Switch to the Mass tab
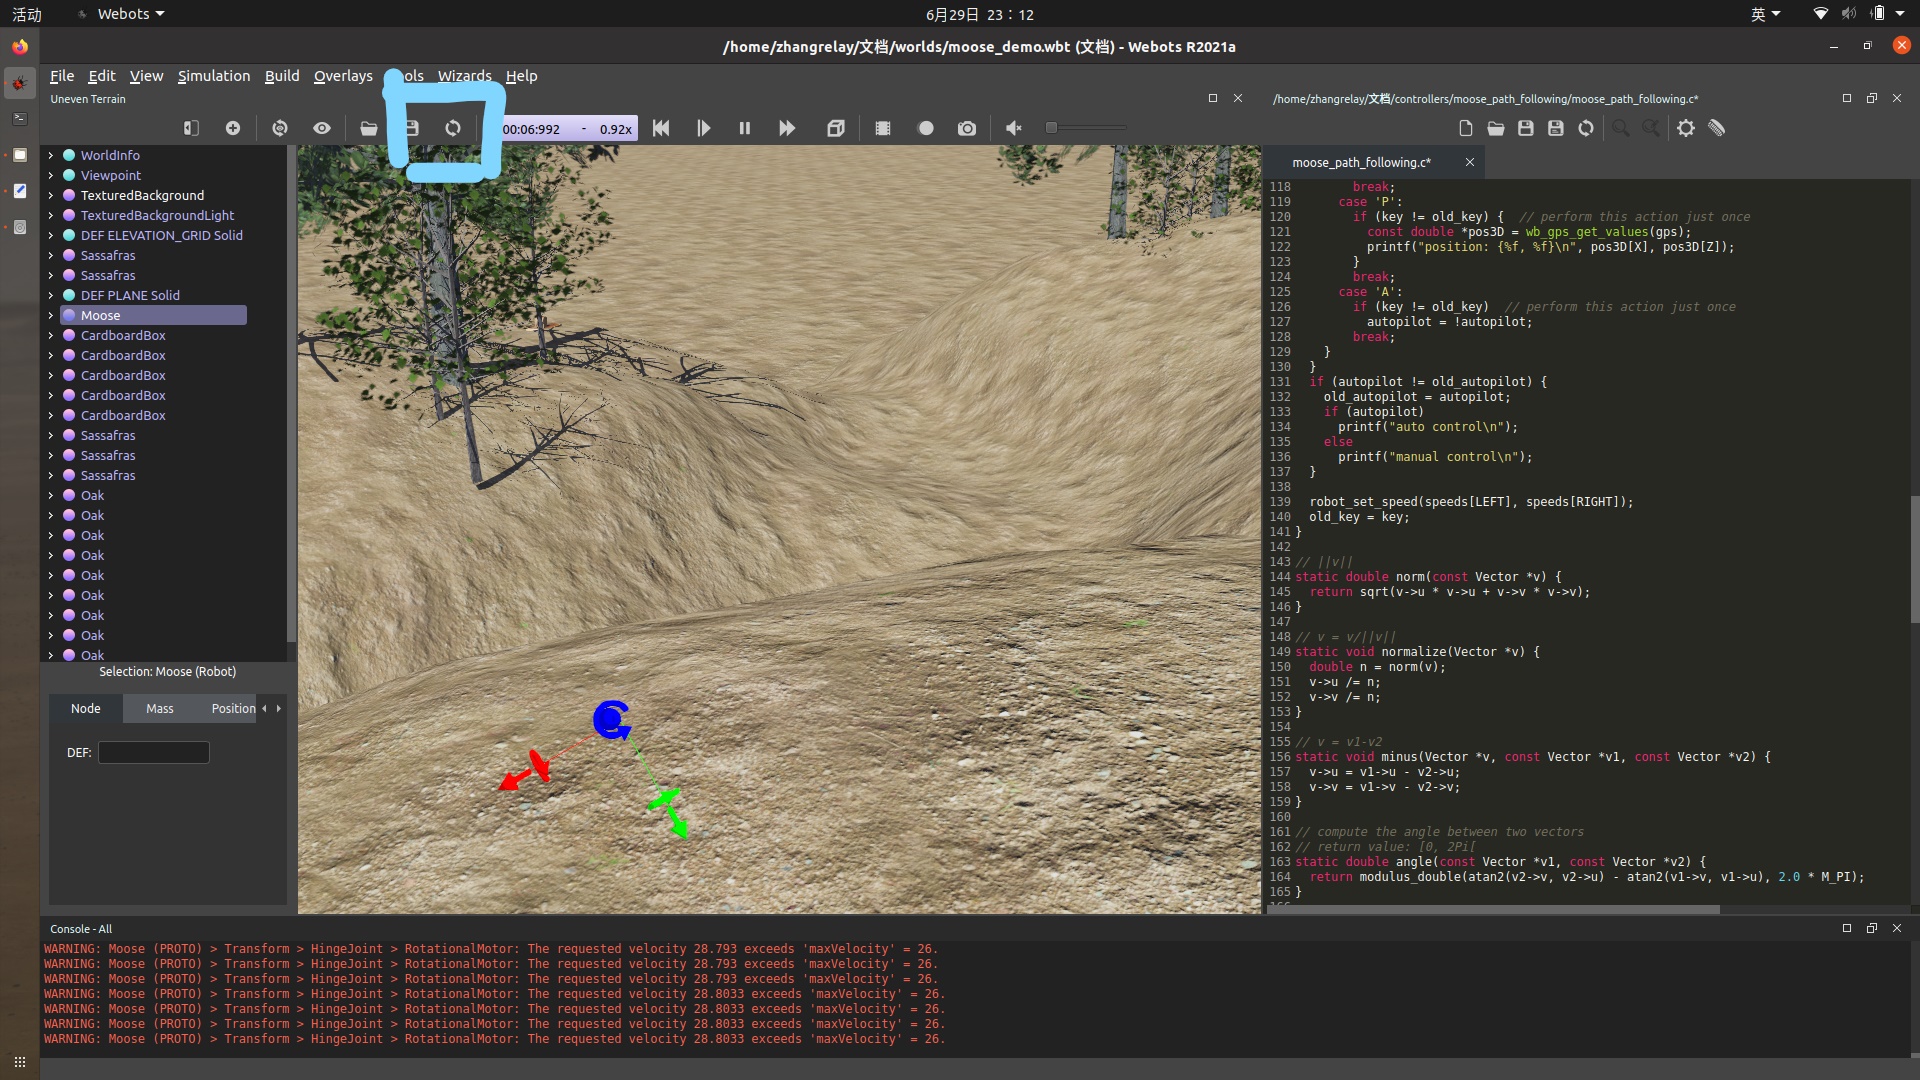This screenshot has width=1920, height=1080. [x=159, y=708]
